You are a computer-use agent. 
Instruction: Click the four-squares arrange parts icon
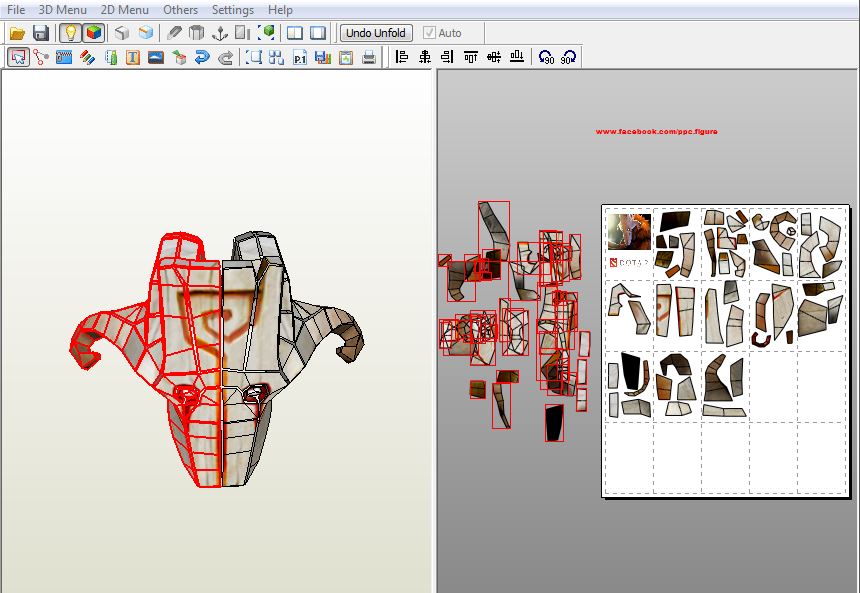tap(276, 57)
